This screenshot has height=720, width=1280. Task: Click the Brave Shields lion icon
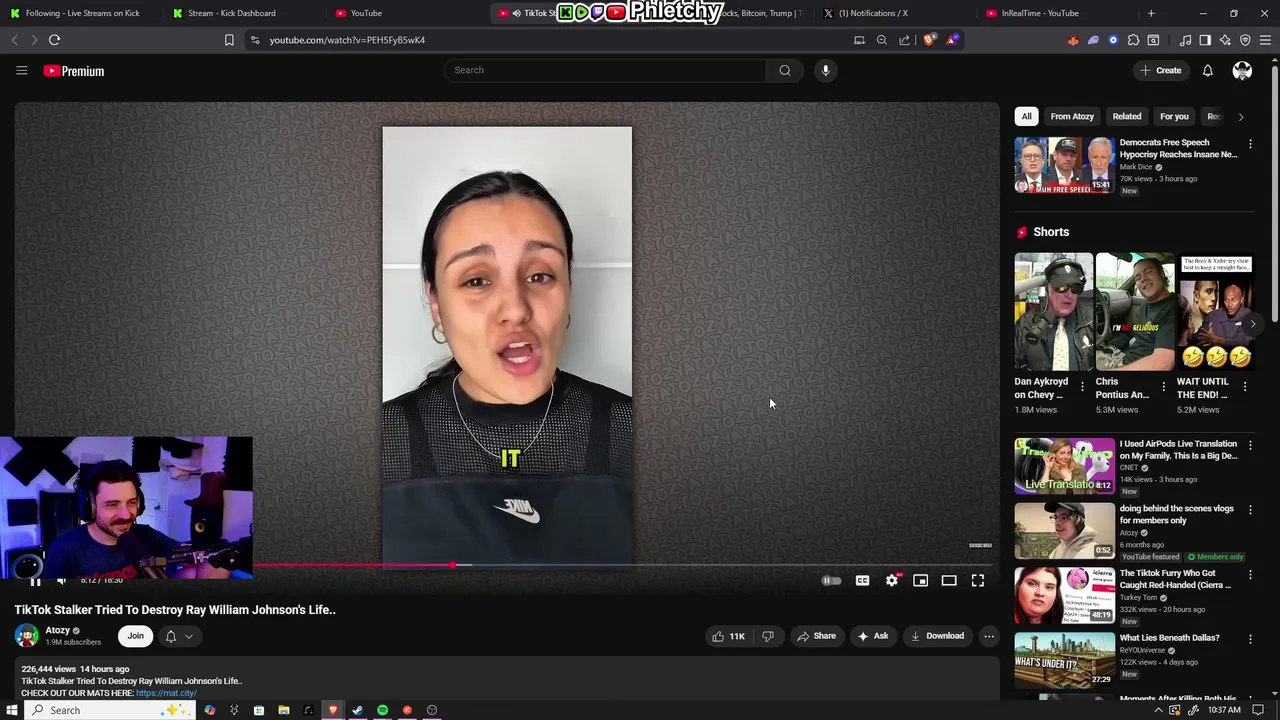tap(929, 40)
